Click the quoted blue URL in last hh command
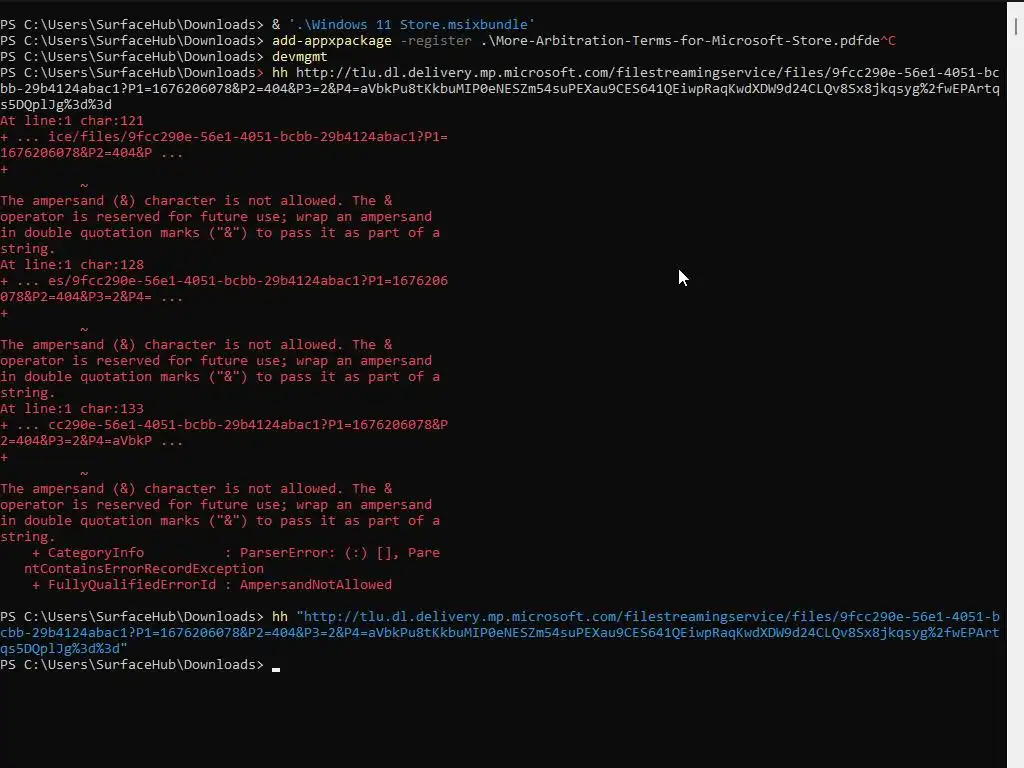 pos(500,632)
